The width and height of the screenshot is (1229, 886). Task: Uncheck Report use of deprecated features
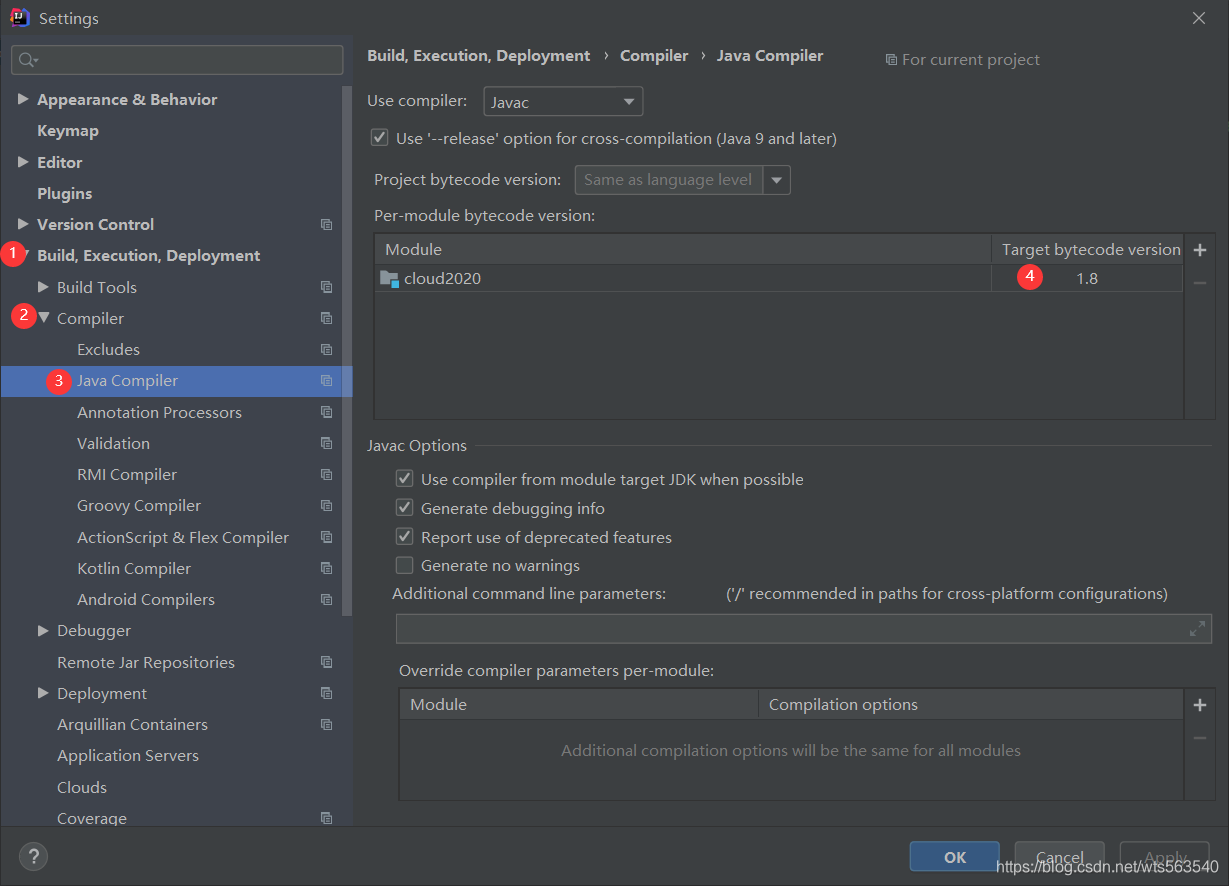pyautogui.click(x=404, y=537)
